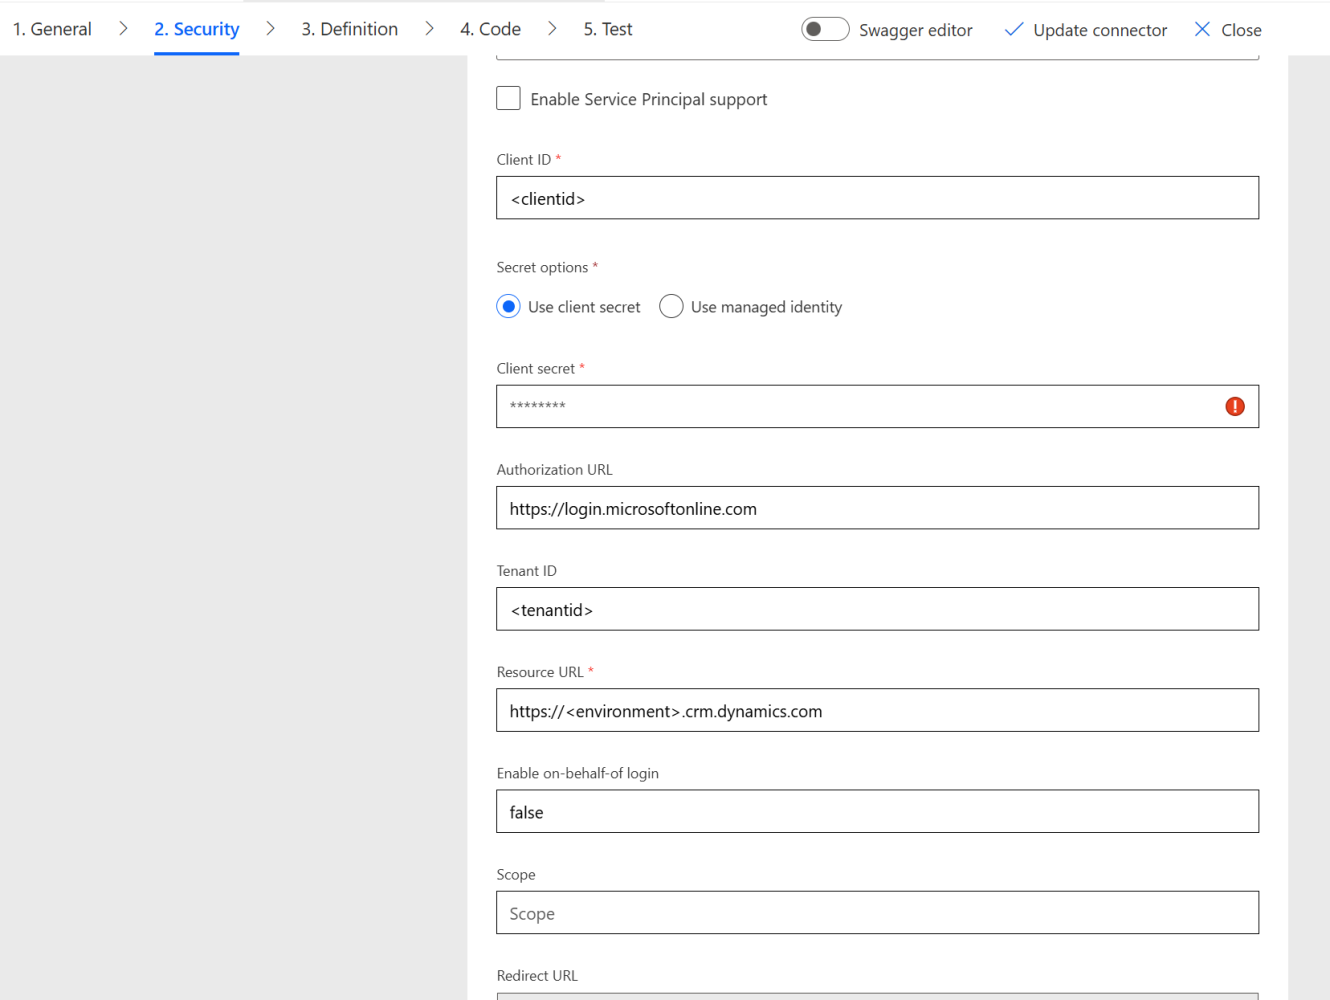Click the empty Scope input field
Screen dimensions: 1330x1000
tap(876, 913)
